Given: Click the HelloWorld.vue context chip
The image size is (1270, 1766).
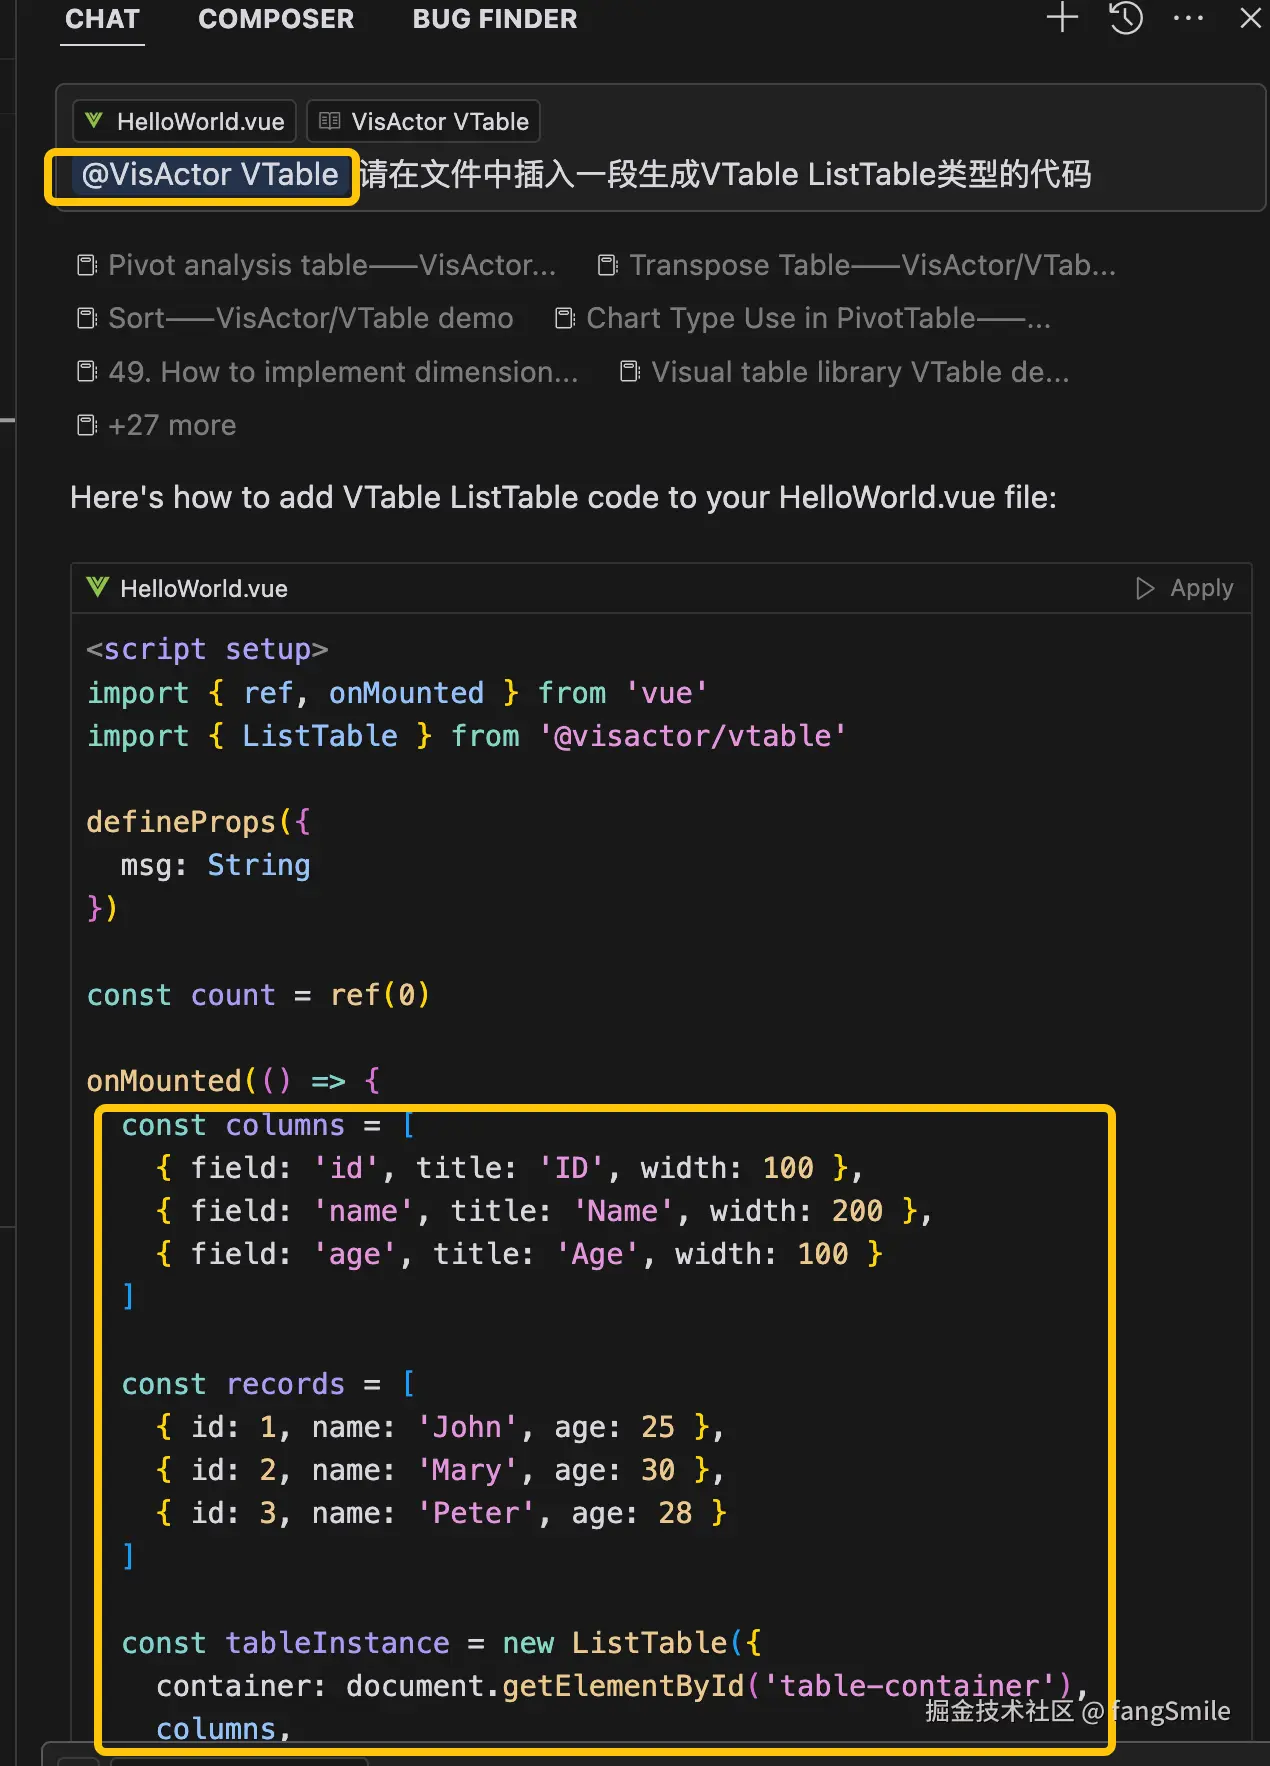Looking at the screenshot, I should click(185, 122).
